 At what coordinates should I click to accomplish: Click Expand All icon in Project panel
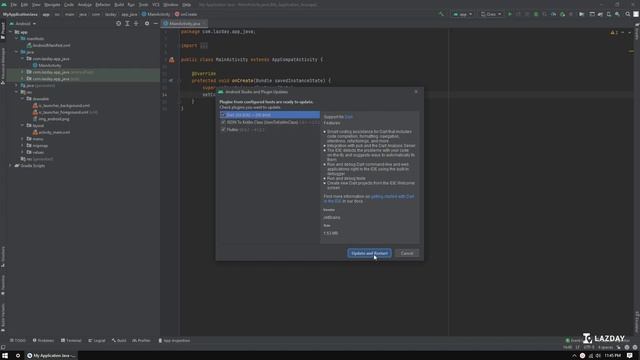pos(127,24)
